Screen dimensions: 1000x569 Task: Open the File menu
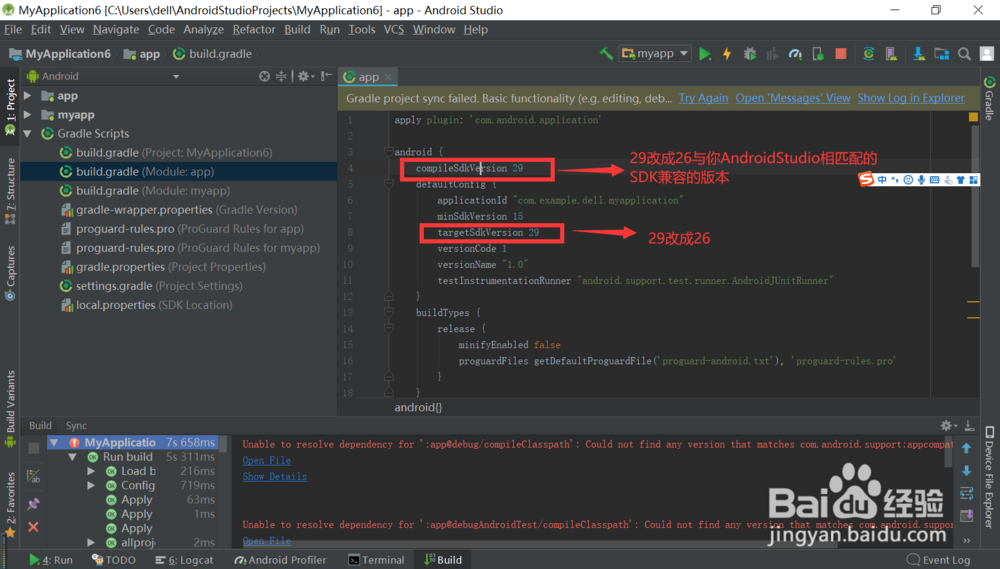13,29
